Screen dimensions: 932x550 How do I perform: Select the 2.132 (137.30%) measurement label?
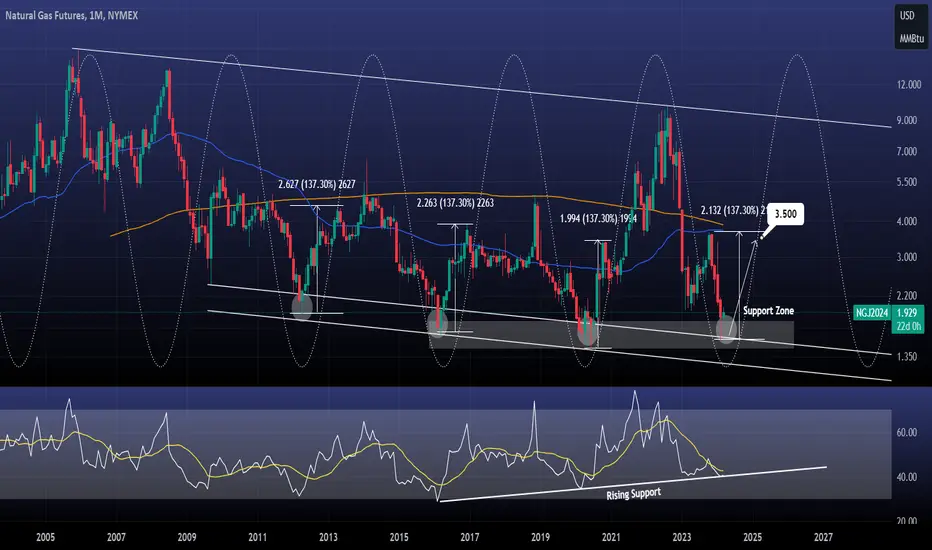tap(733, 210)
